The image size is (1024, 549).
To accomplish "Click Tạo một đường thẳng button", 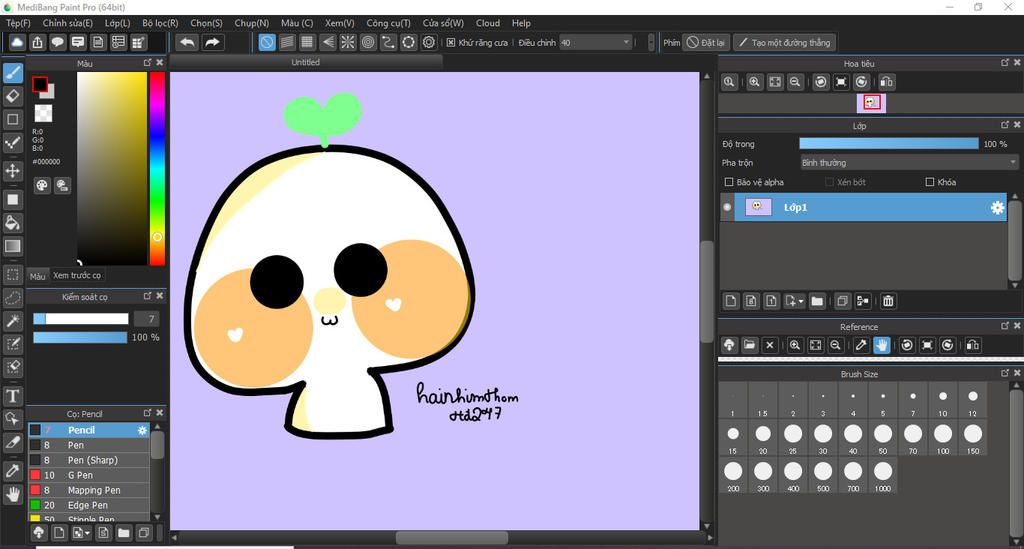I will point(784,42).
